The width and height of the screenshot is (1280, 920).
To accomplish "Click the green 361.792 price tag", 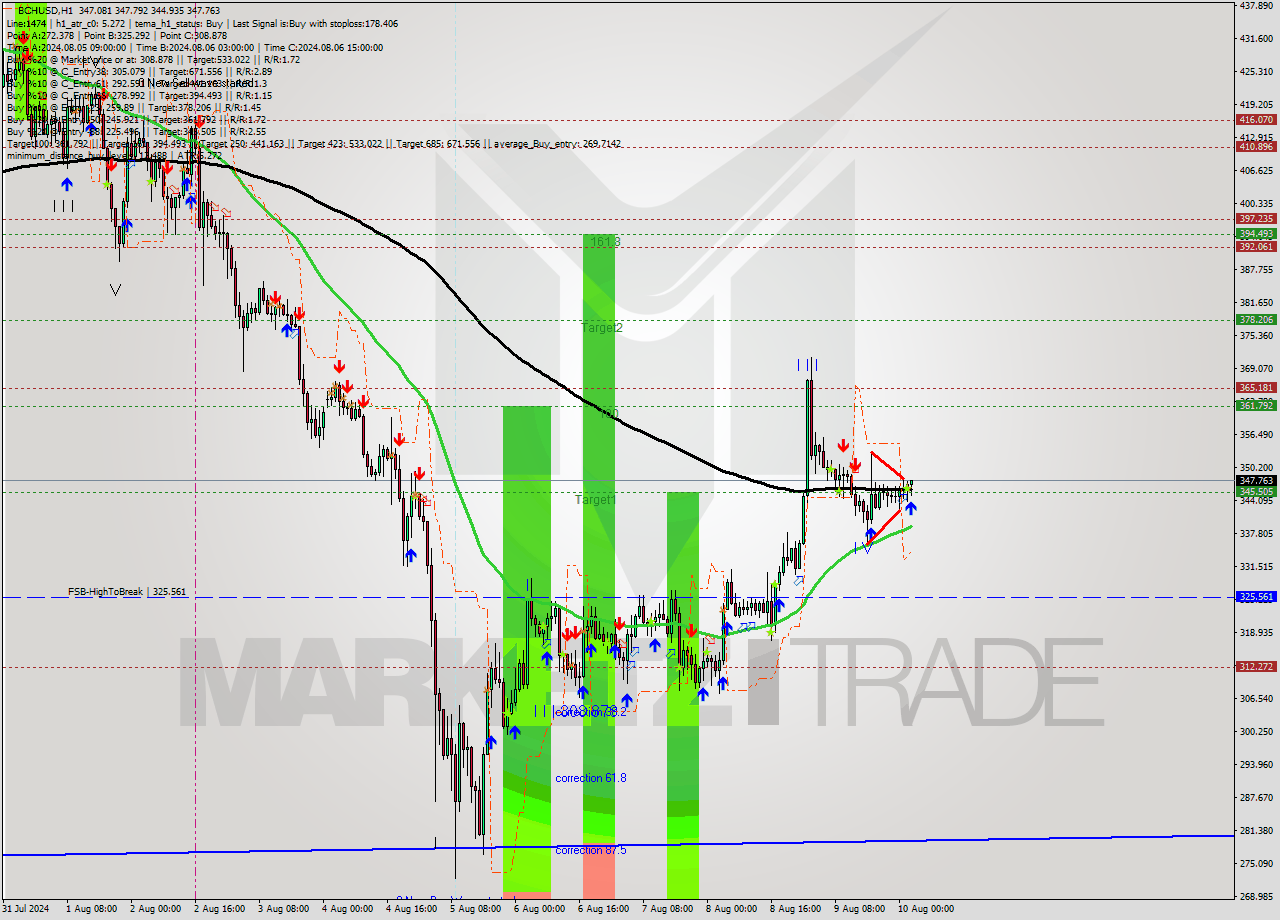I will 1256,405.
